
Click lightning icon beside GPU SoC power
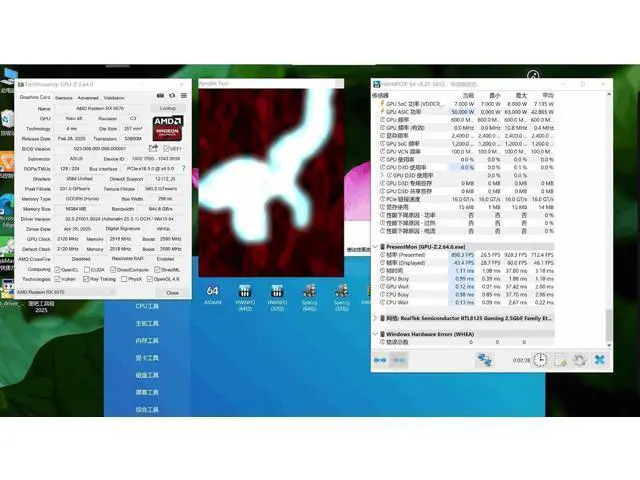[382, 104]
